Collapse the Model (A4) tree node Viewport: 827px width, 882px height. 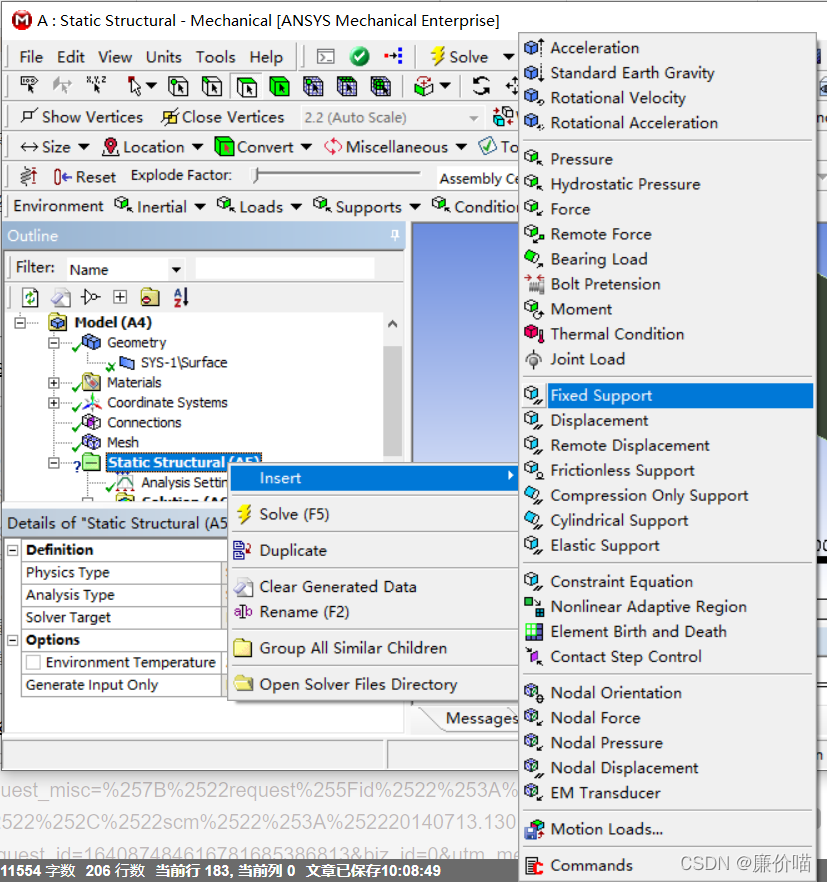click(x=20, y=323)
